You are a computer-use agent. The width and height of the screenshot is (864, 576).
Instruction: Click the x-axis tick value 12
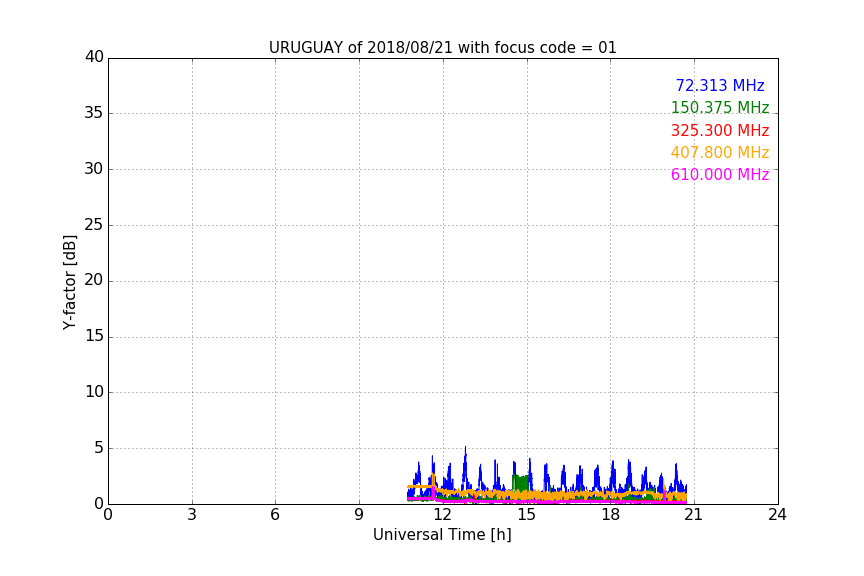point(442,515)
